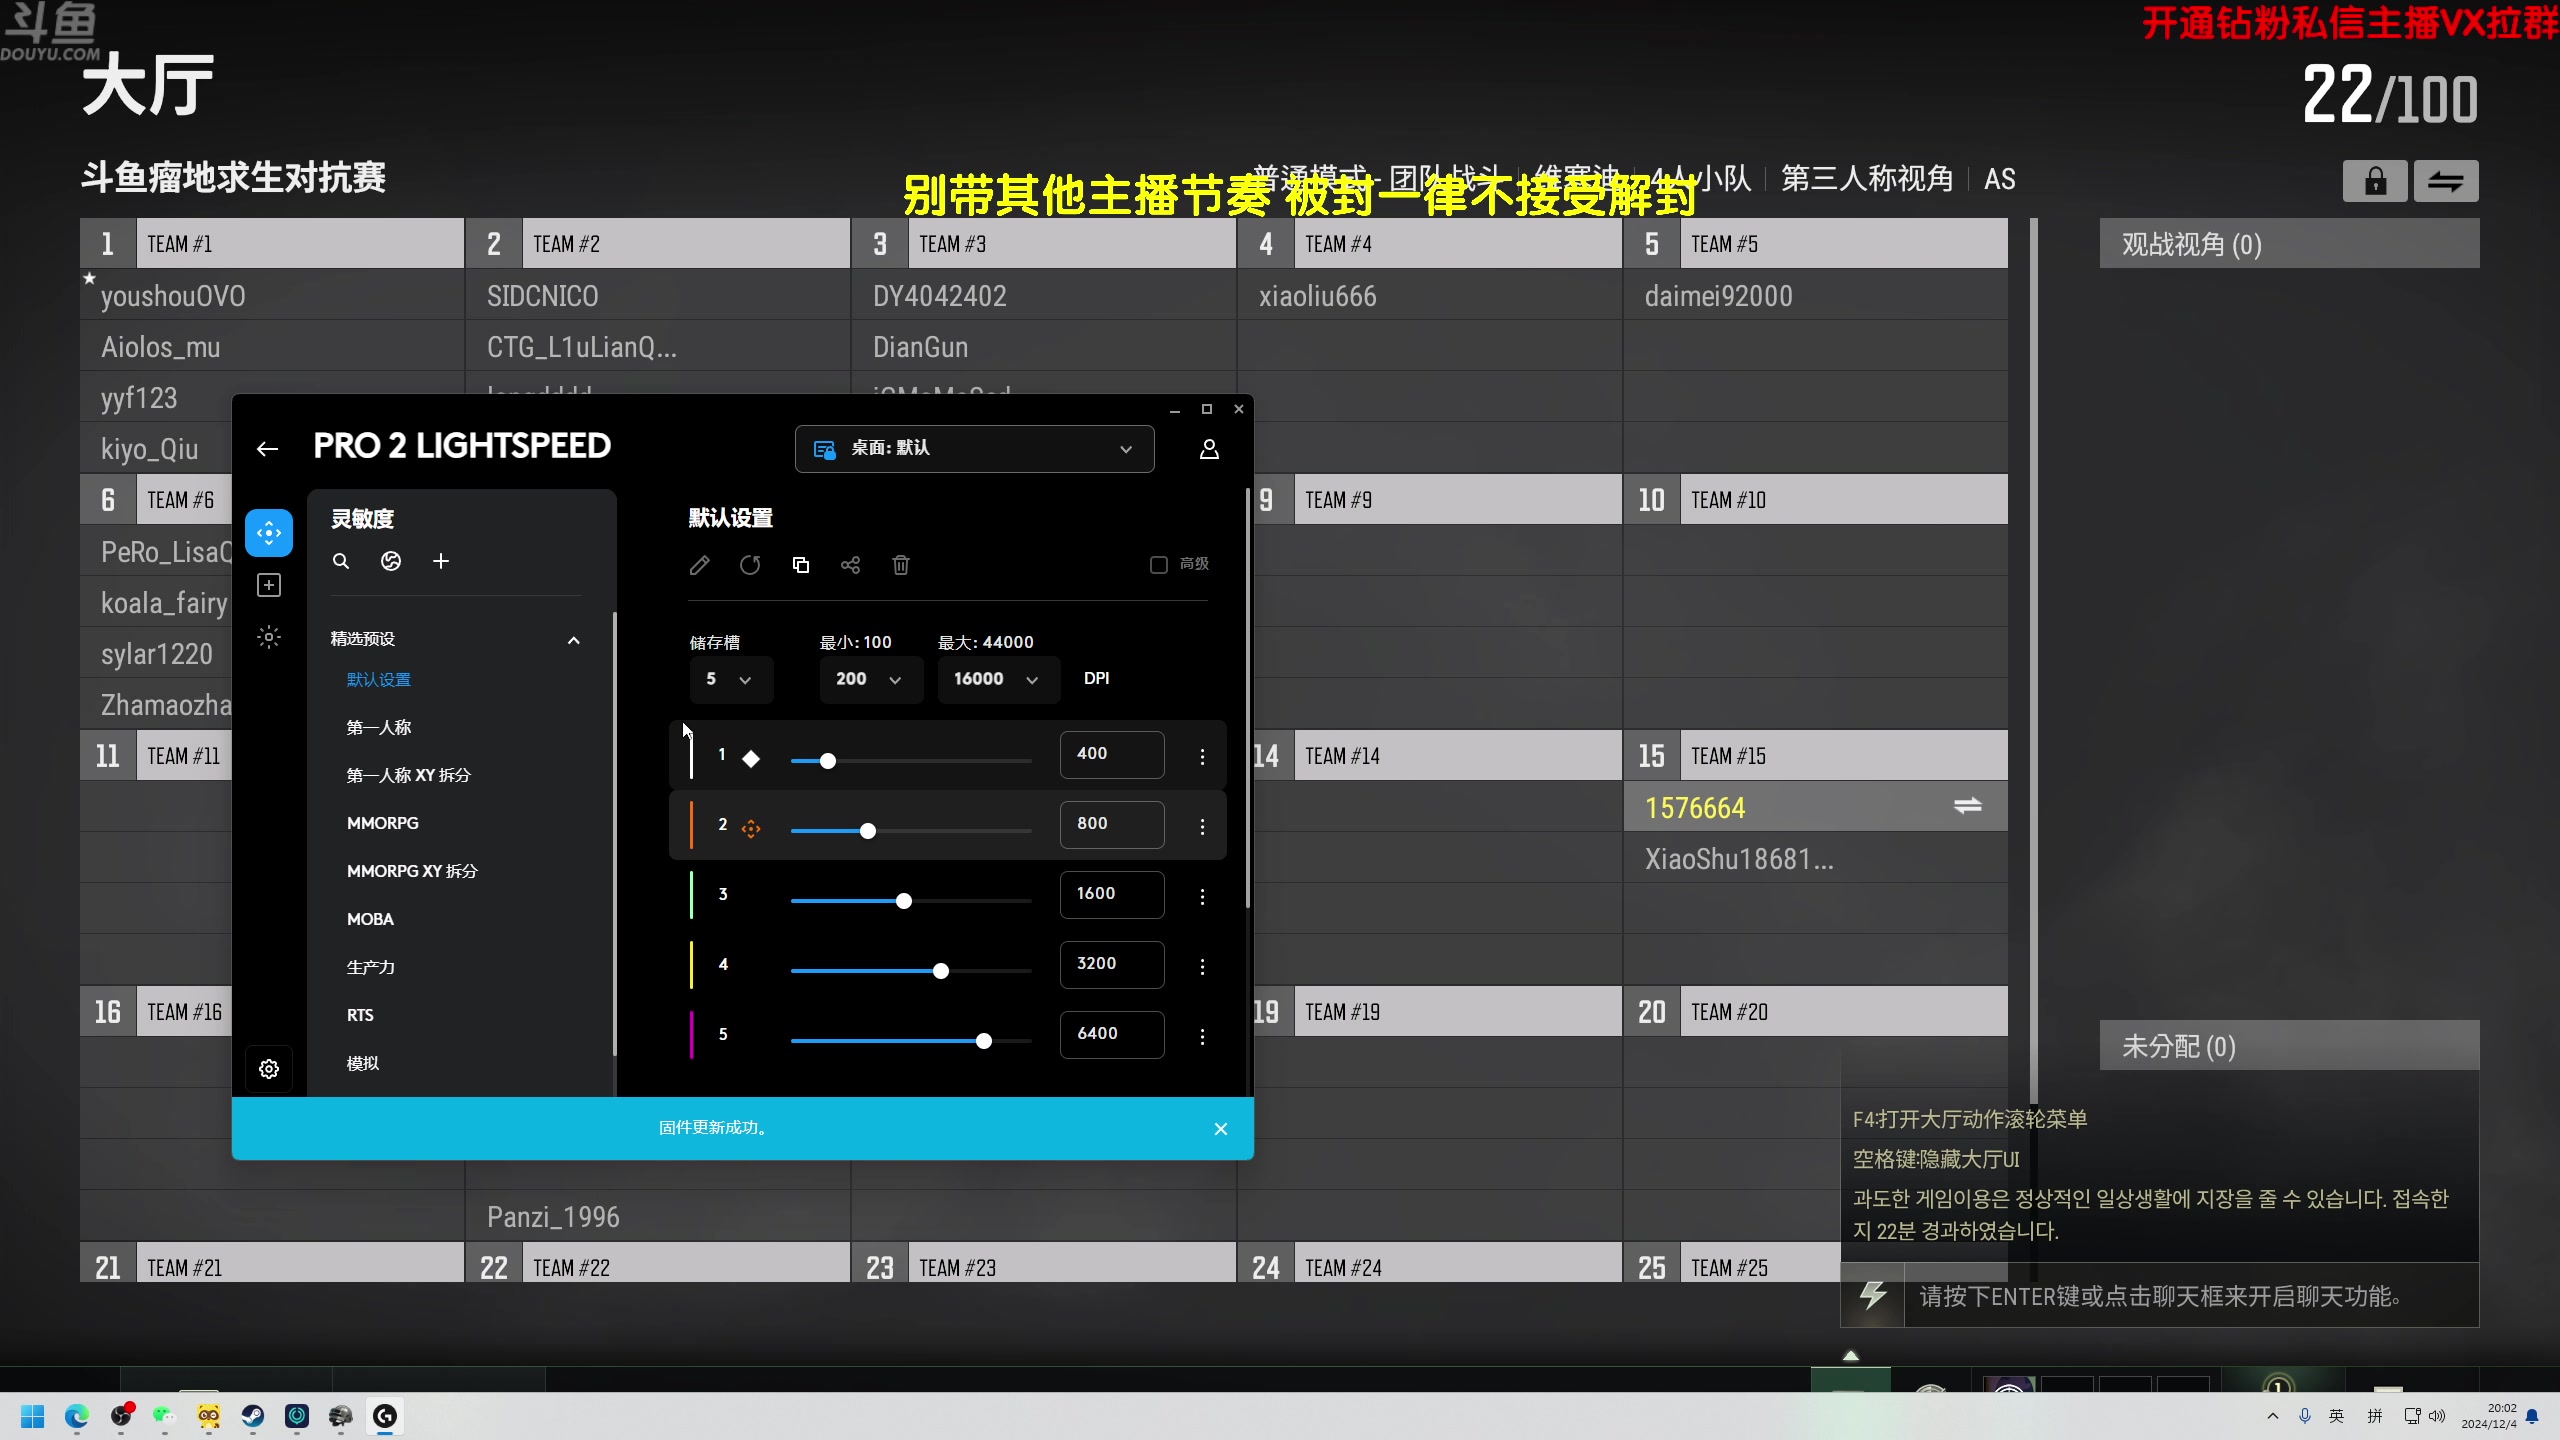
Task: Select the 模拟 preset
Action: 362,1063
